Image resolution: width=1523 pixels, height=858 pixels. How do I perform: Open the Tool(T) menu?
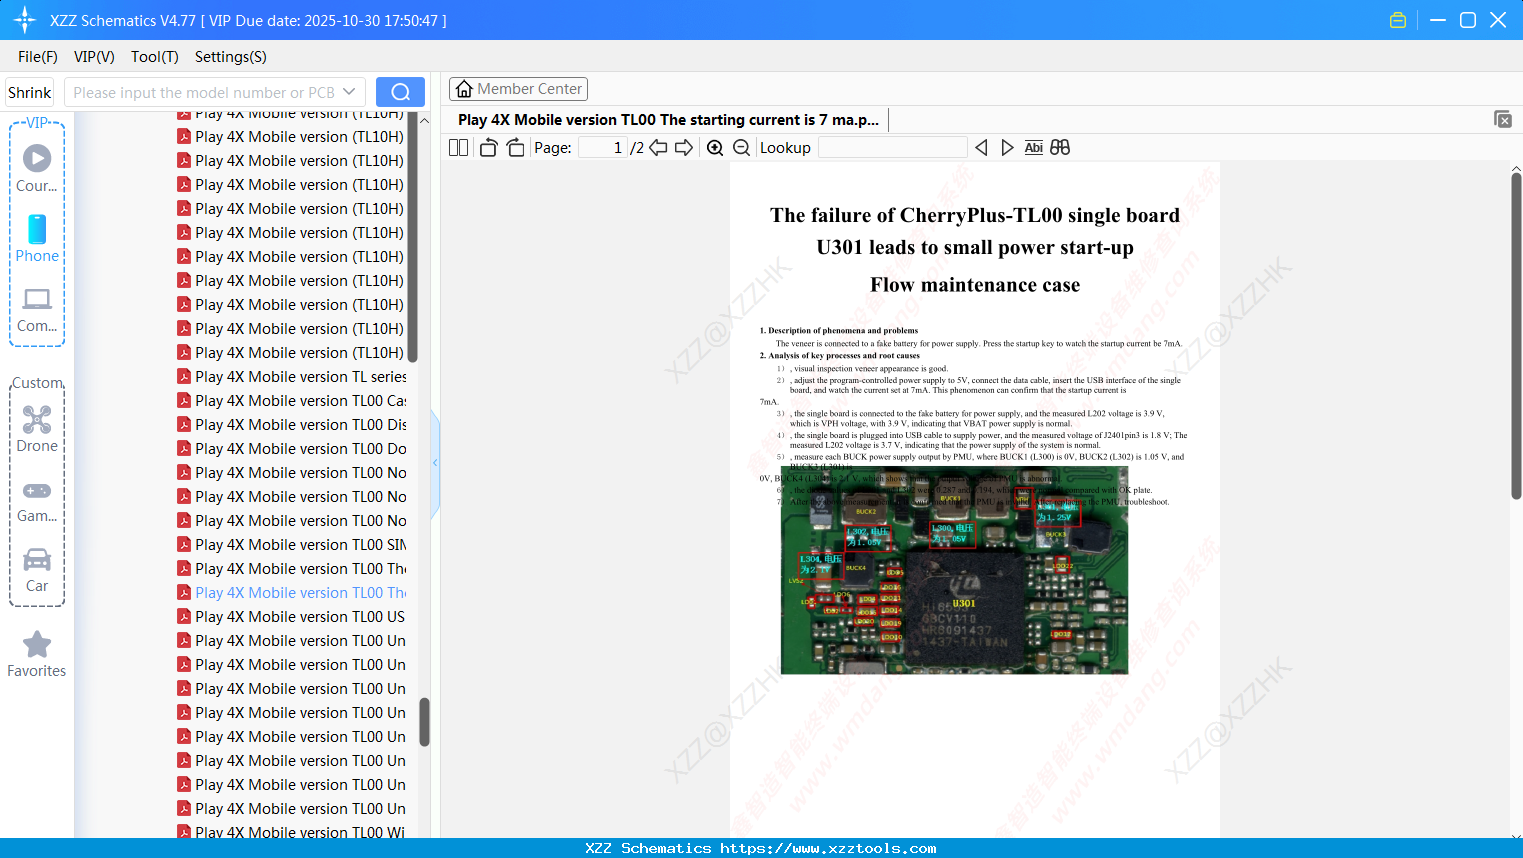[x=155, y=57]
